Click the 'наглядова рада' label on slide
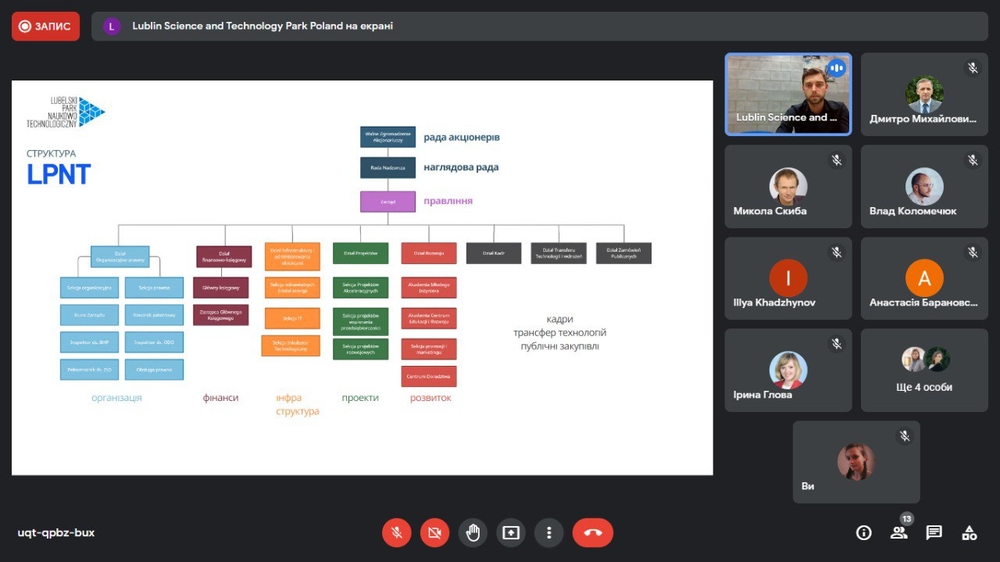This screenshot has width=1000, height=562. [x=461, y=167]
